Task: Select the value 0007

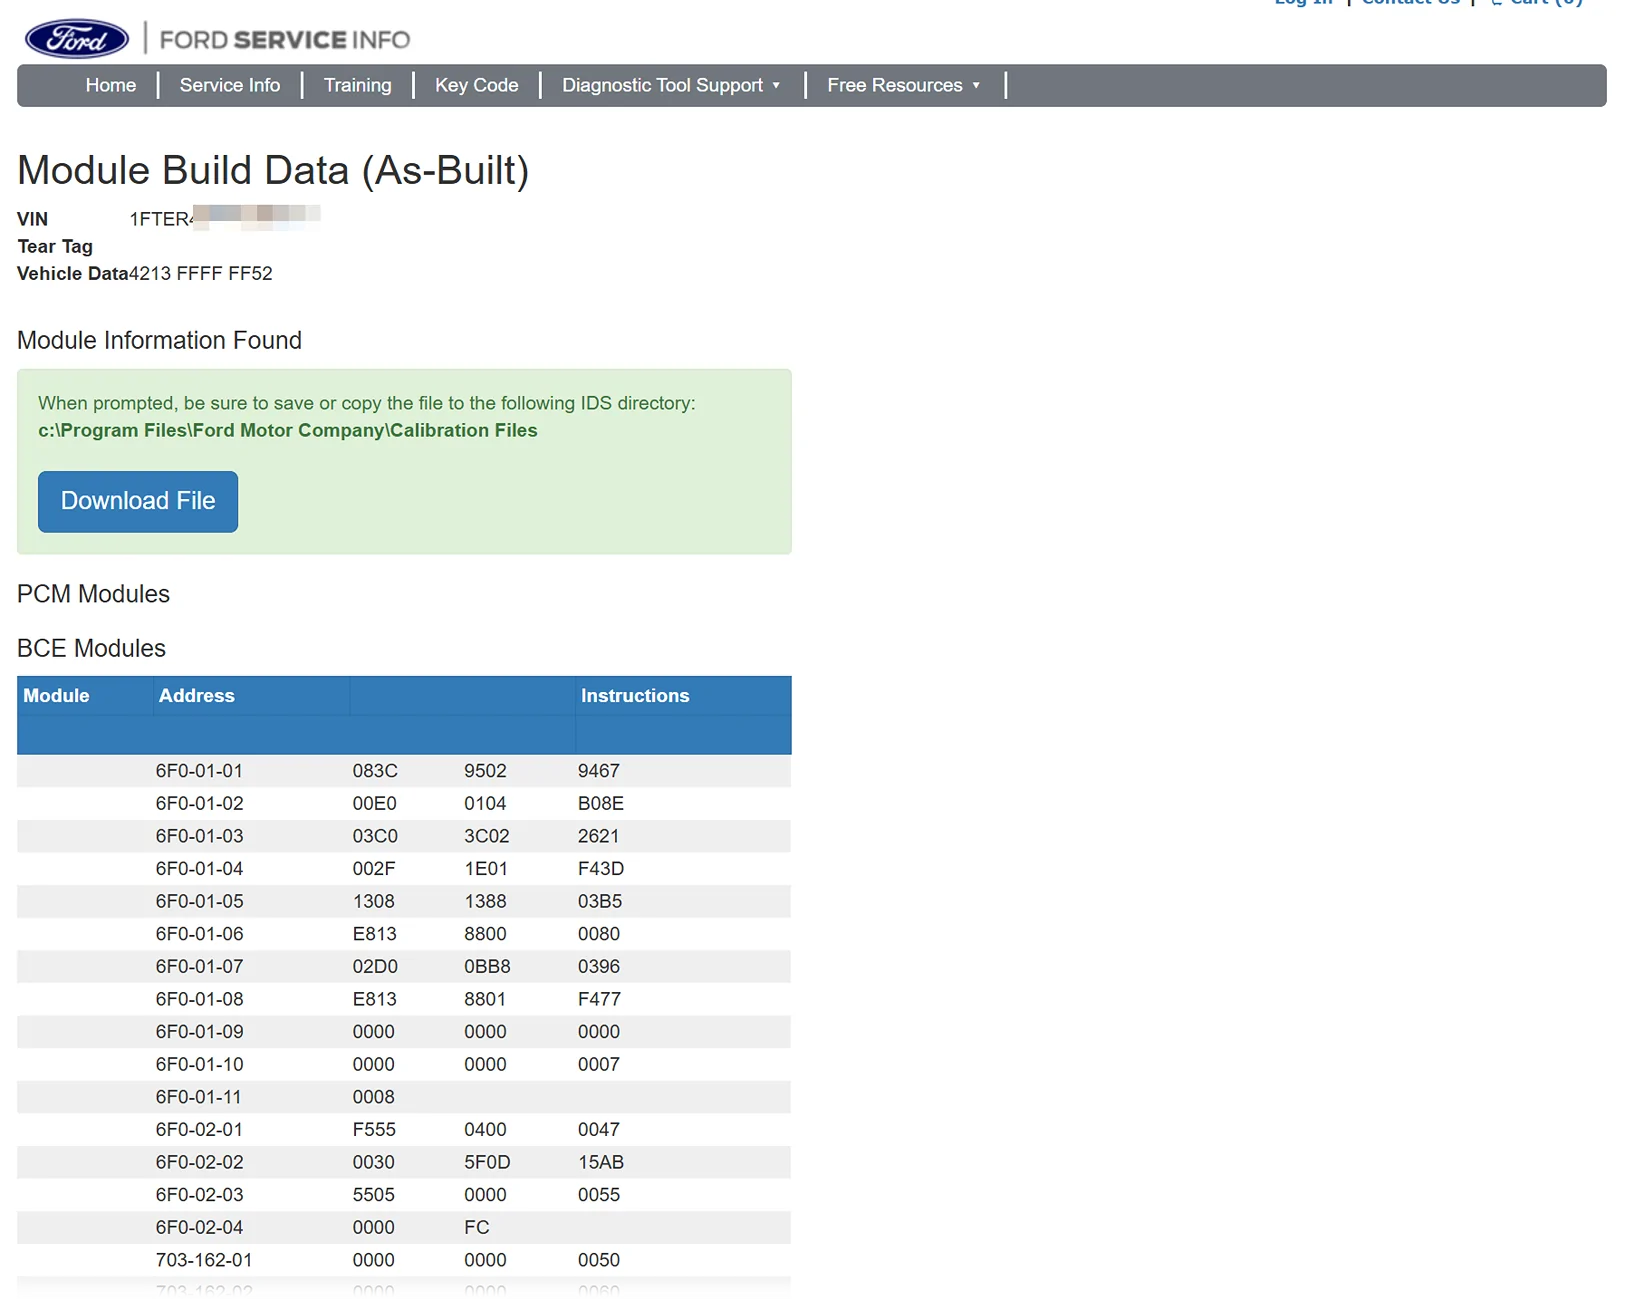Action: pos(599,1064)
